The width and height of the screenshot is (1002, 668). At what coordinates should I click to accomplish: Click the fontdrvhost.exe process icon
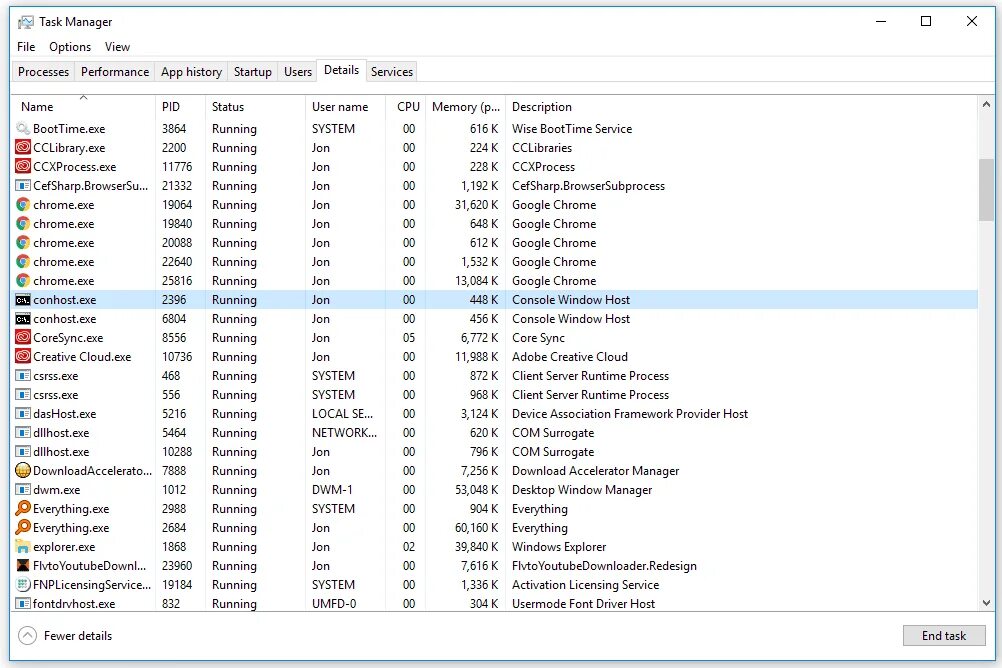point(23,603)
